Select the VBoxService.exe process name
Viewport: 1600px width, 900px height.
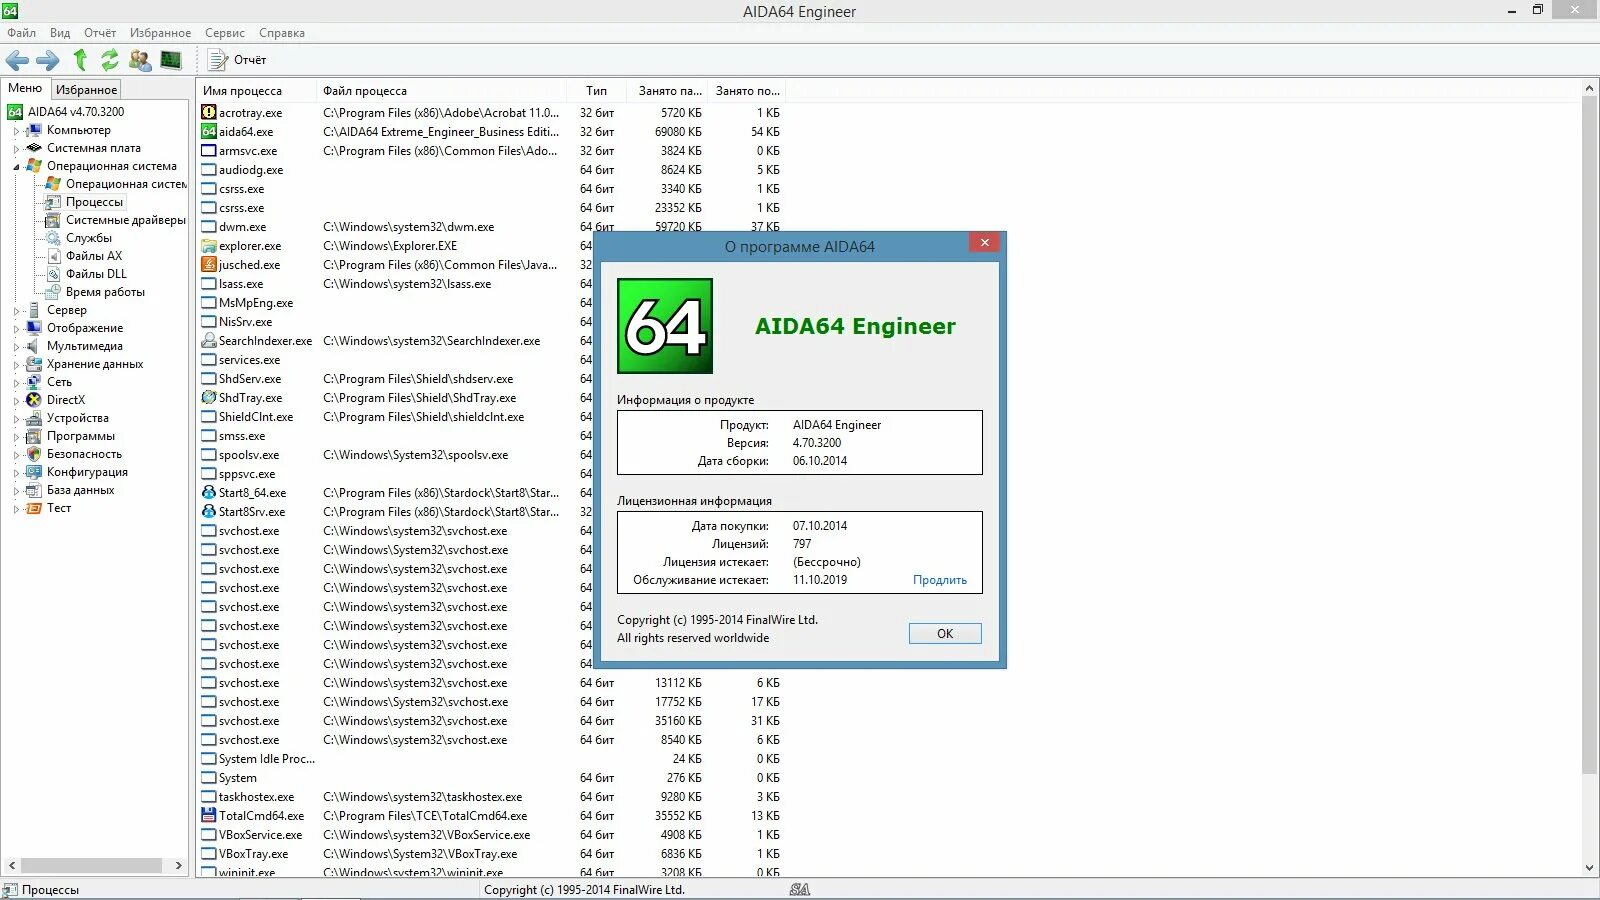click(x=261, y=835)
